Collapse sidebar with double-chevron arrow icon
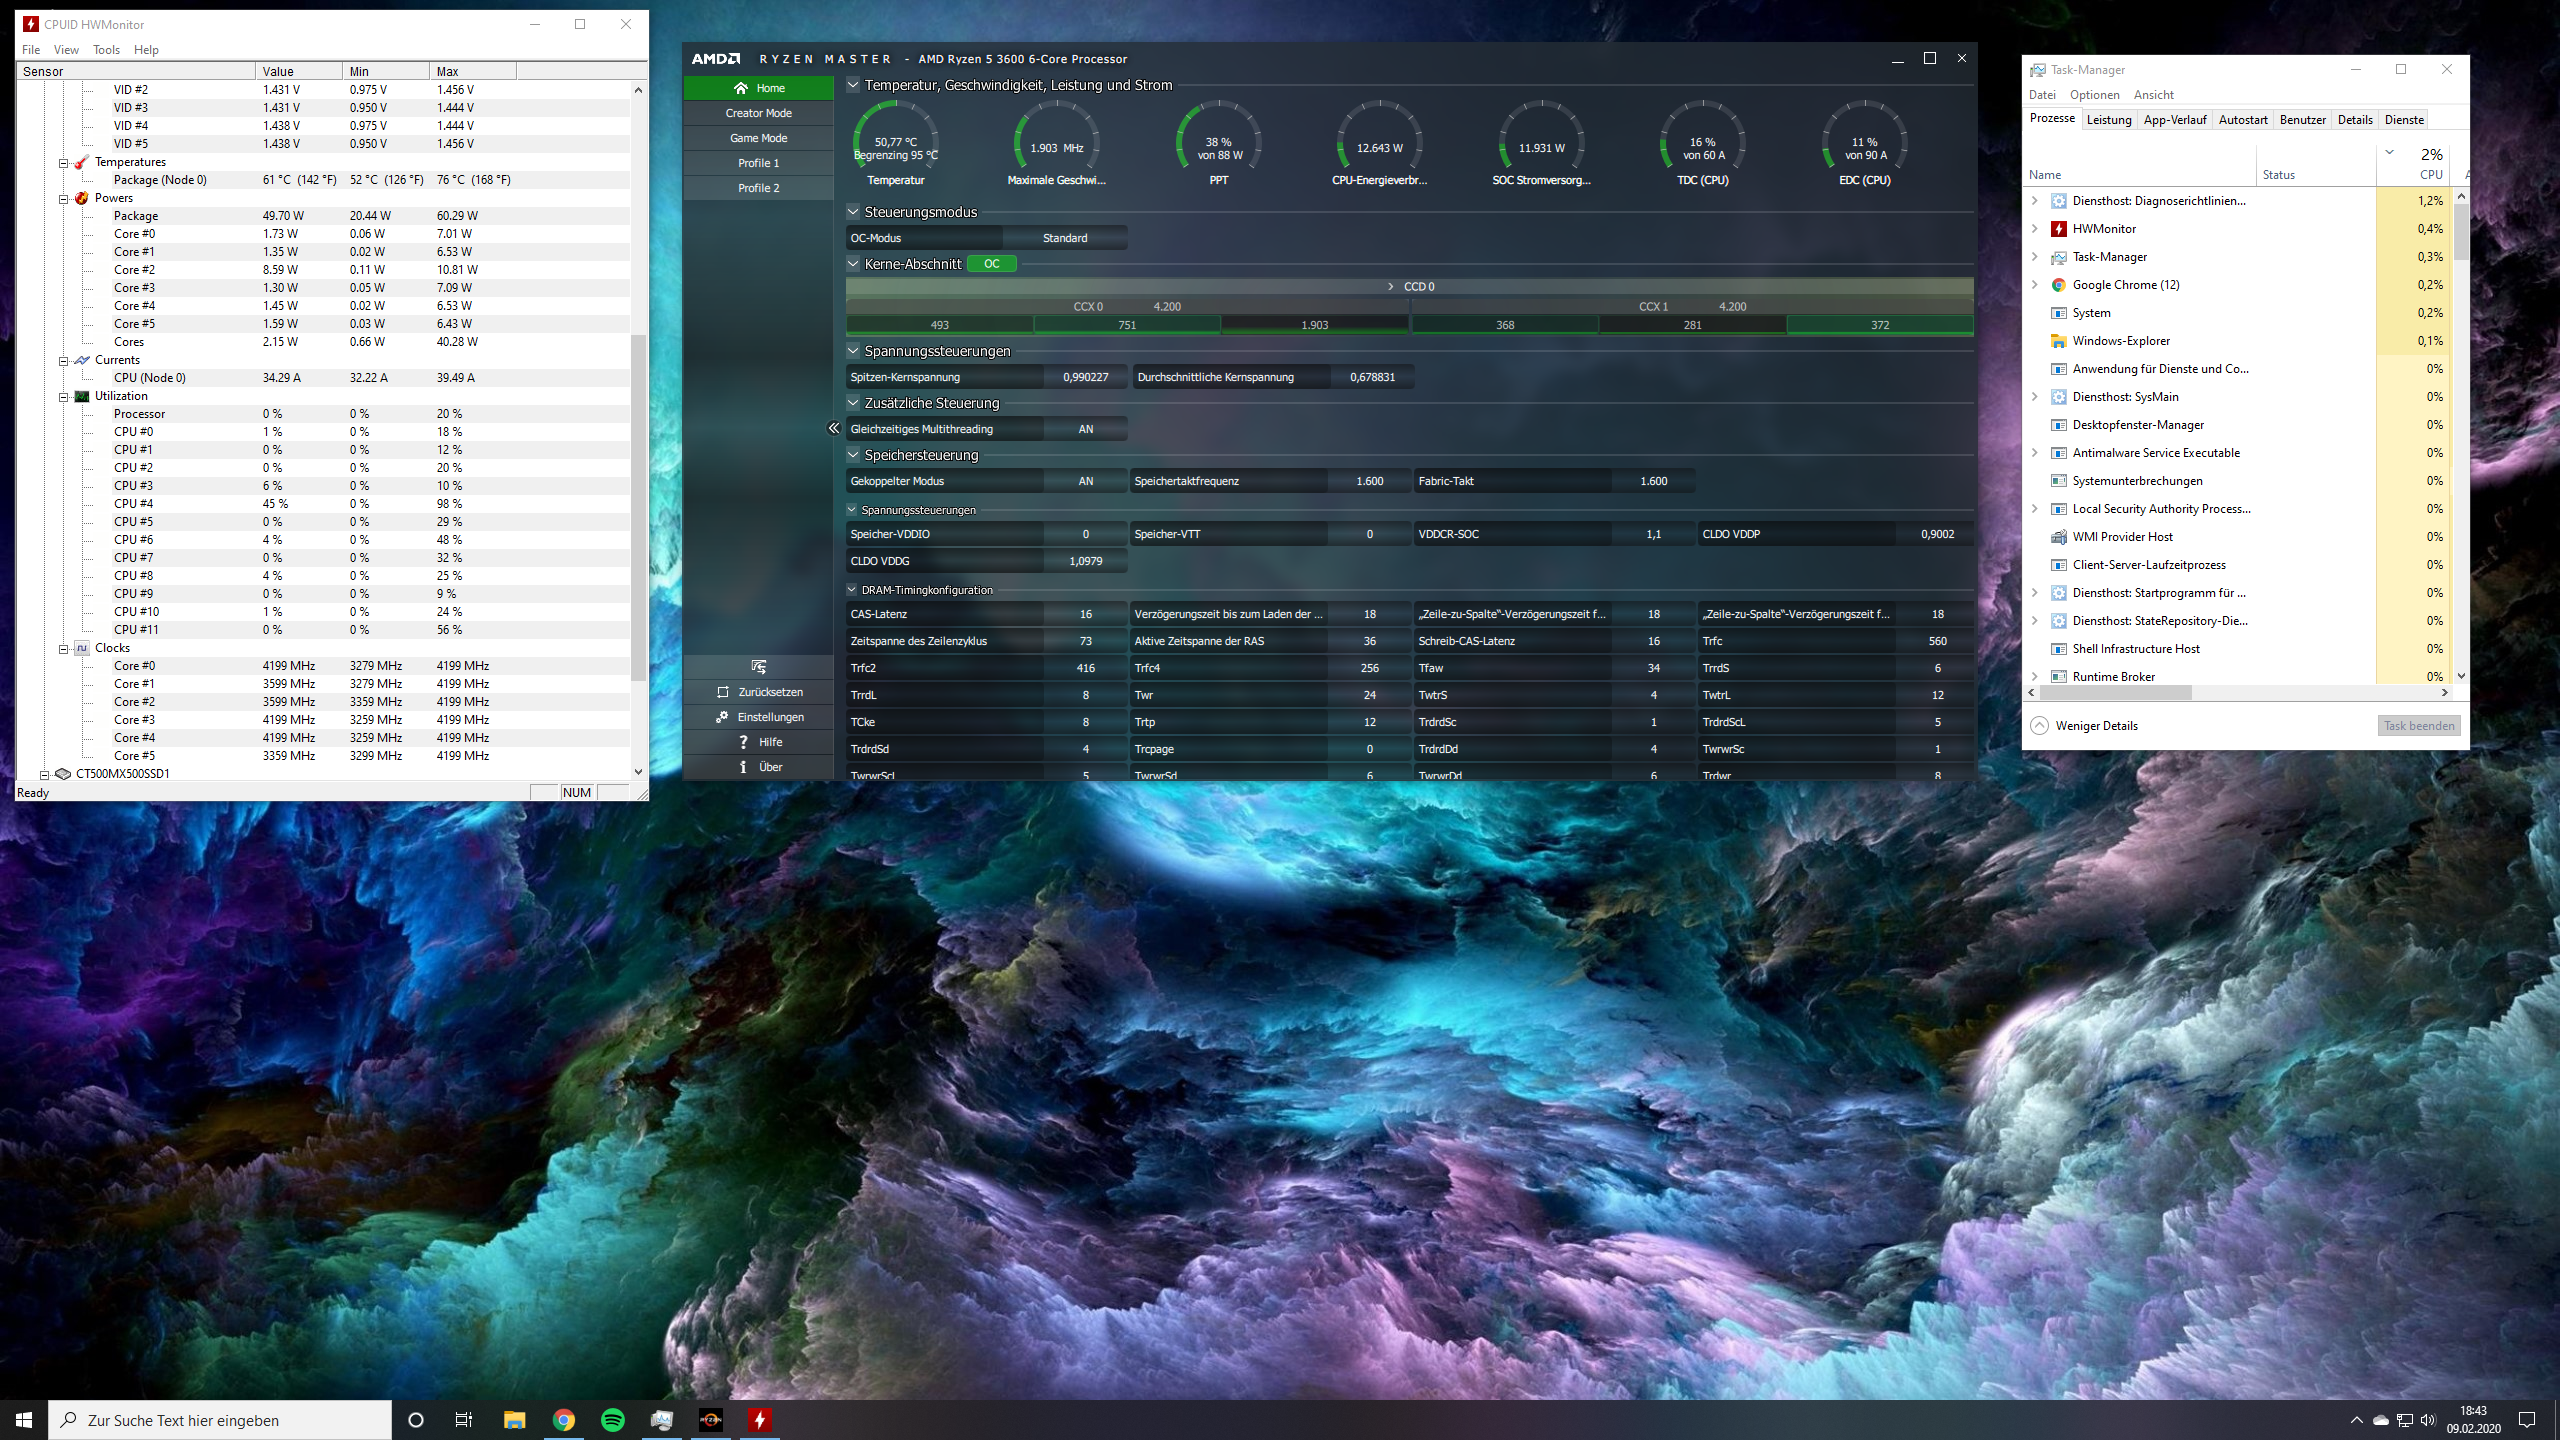 pyautogui.click(x=833, y=428)
